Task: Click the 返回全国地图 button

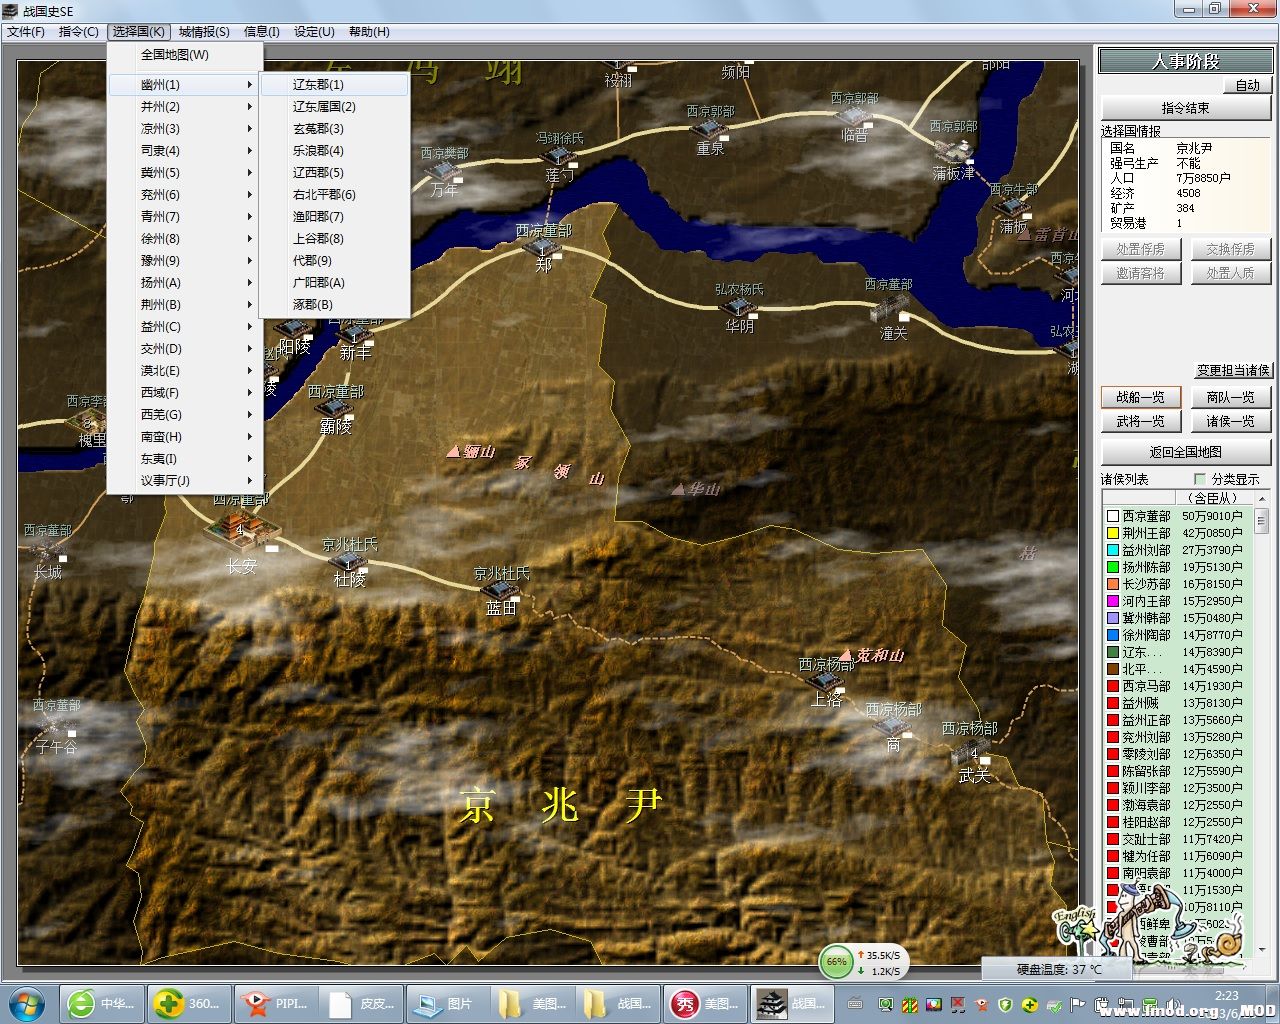Action: pyautogui.click(x=1185, y=452)
